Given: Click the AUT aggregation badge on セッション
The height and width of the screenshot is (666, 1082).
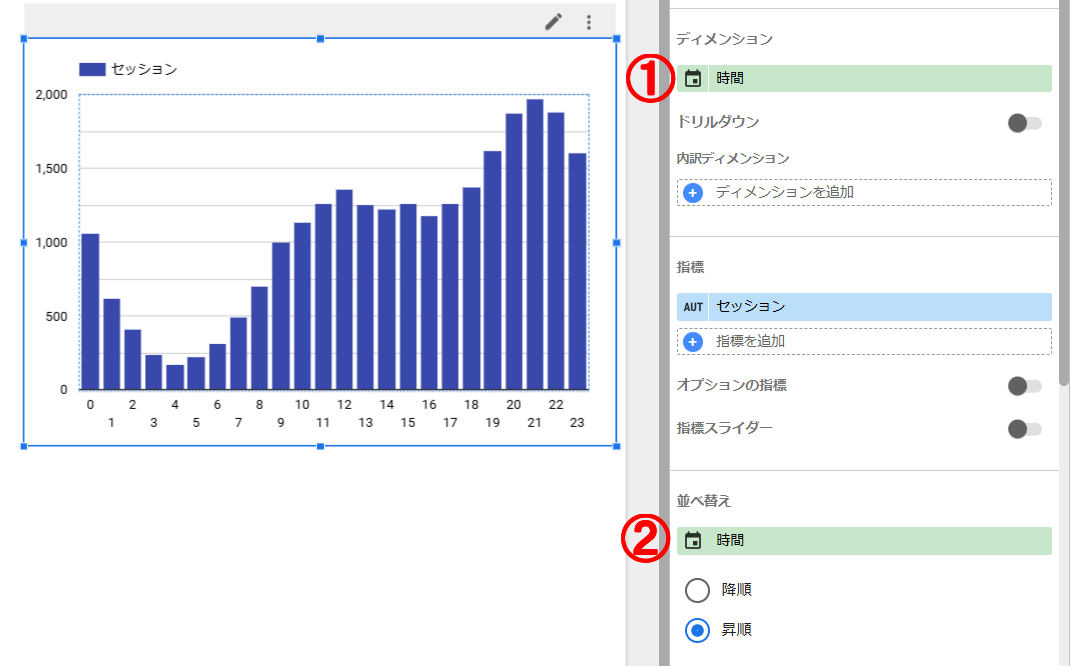Looking at the screenshot, I should [693, 306].
